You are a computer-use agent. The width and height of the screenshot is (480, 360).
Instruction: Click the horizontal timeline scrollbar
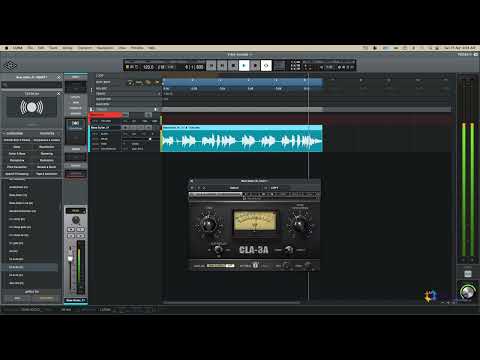[232, 303]
